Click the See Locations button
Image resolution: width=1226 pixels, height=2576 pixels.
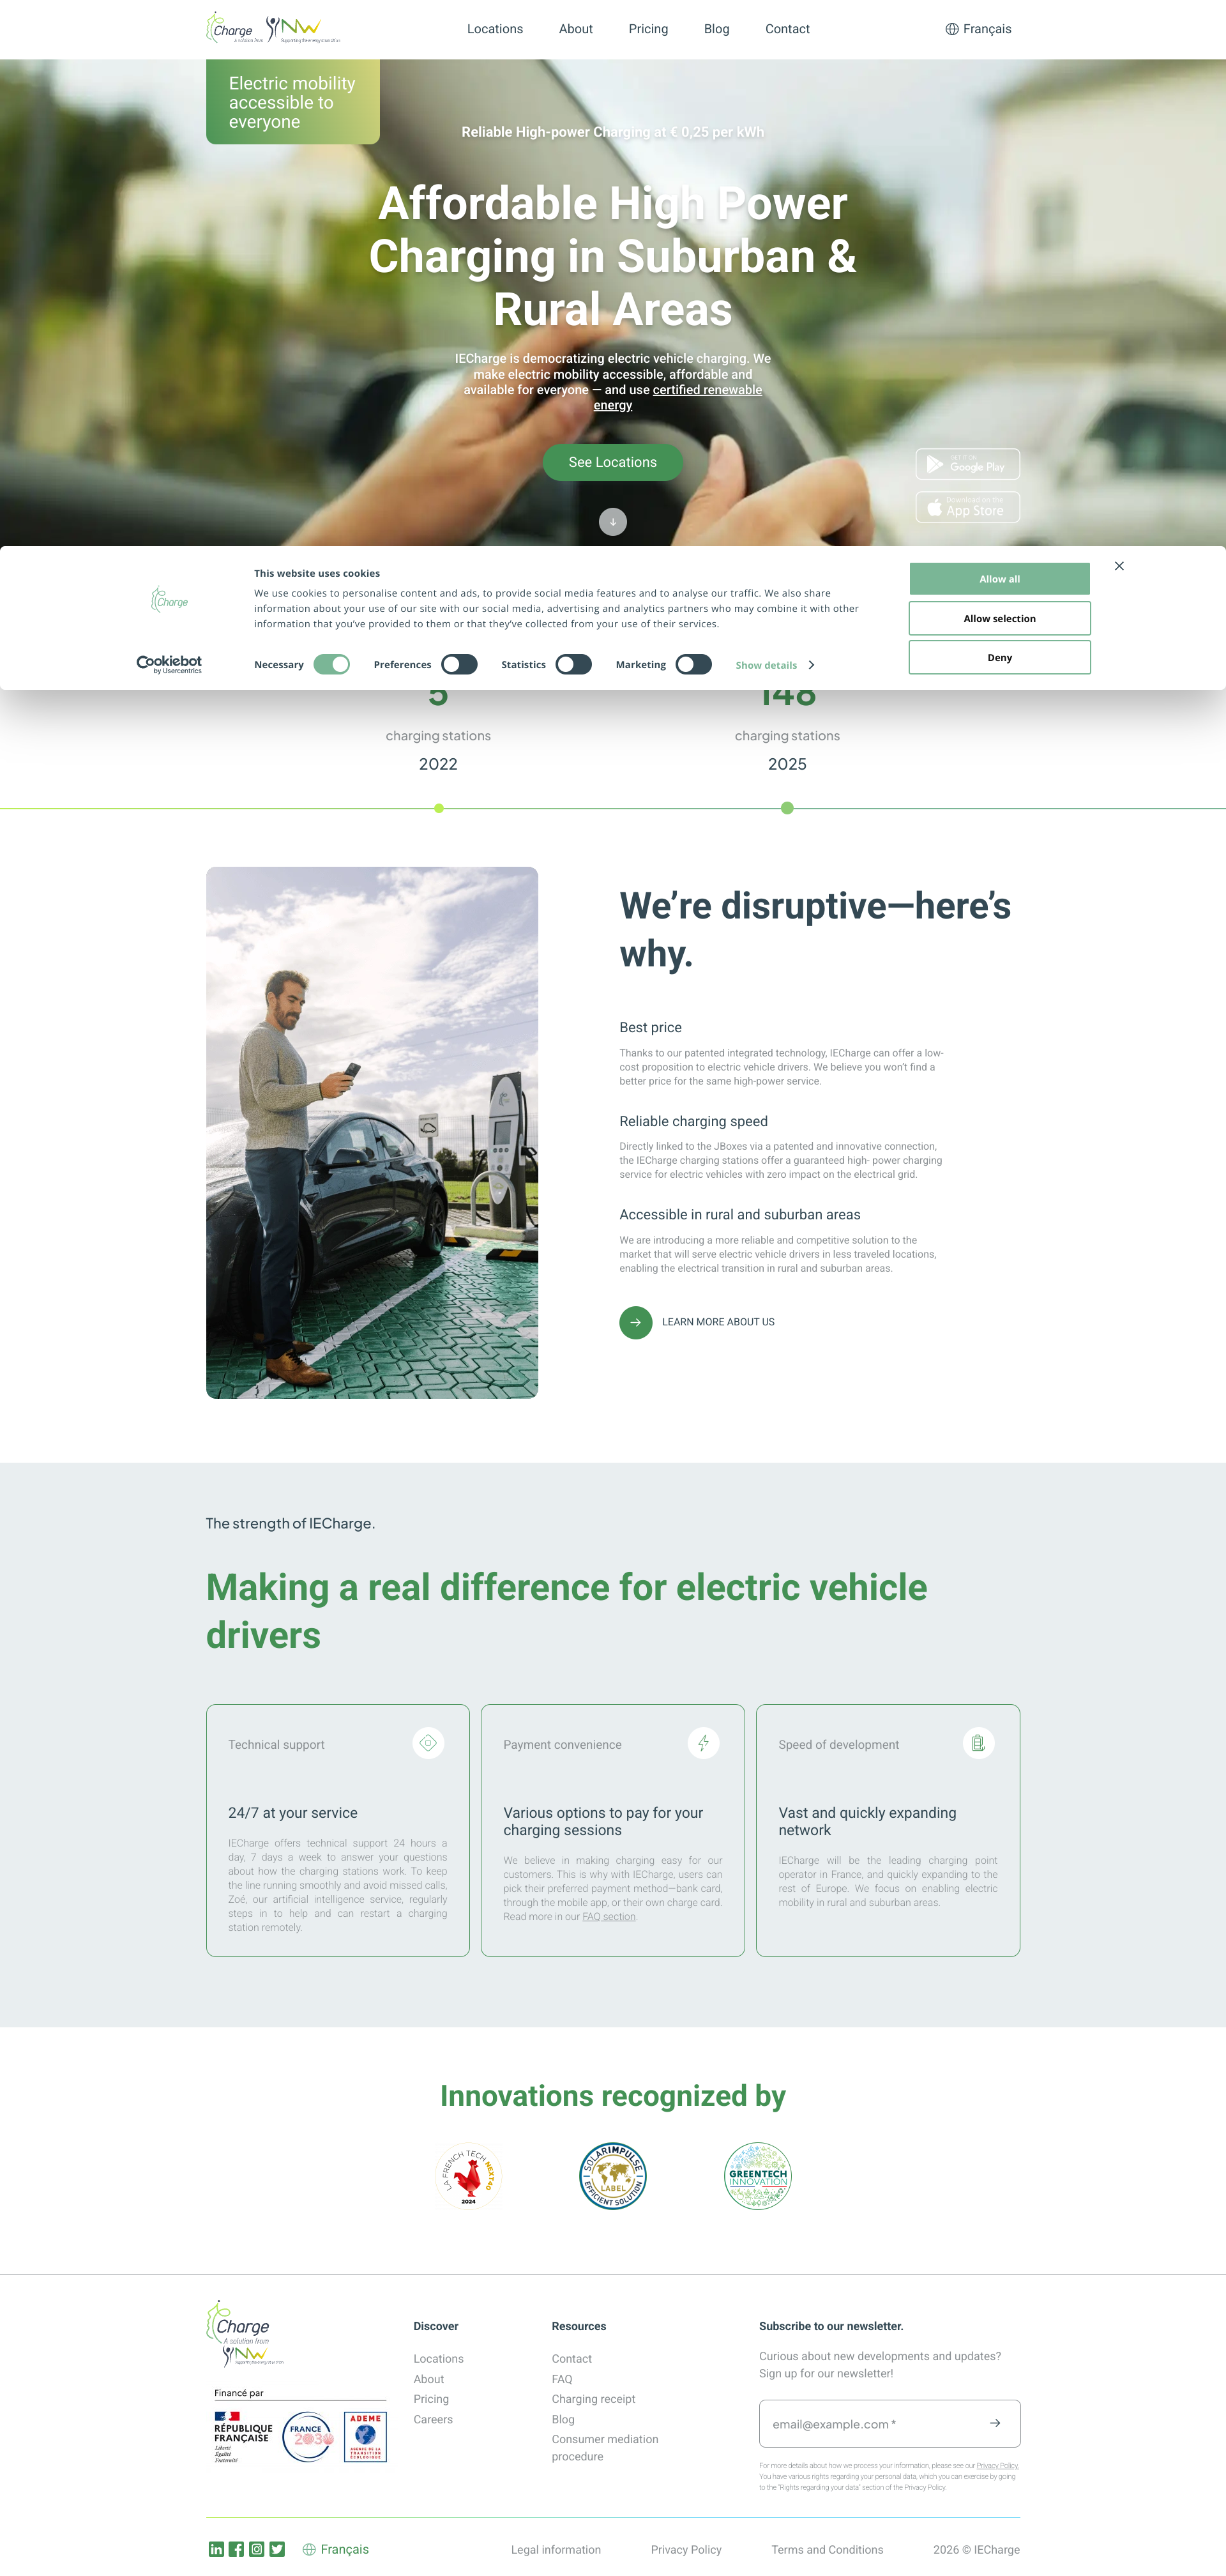pos(613,462)
